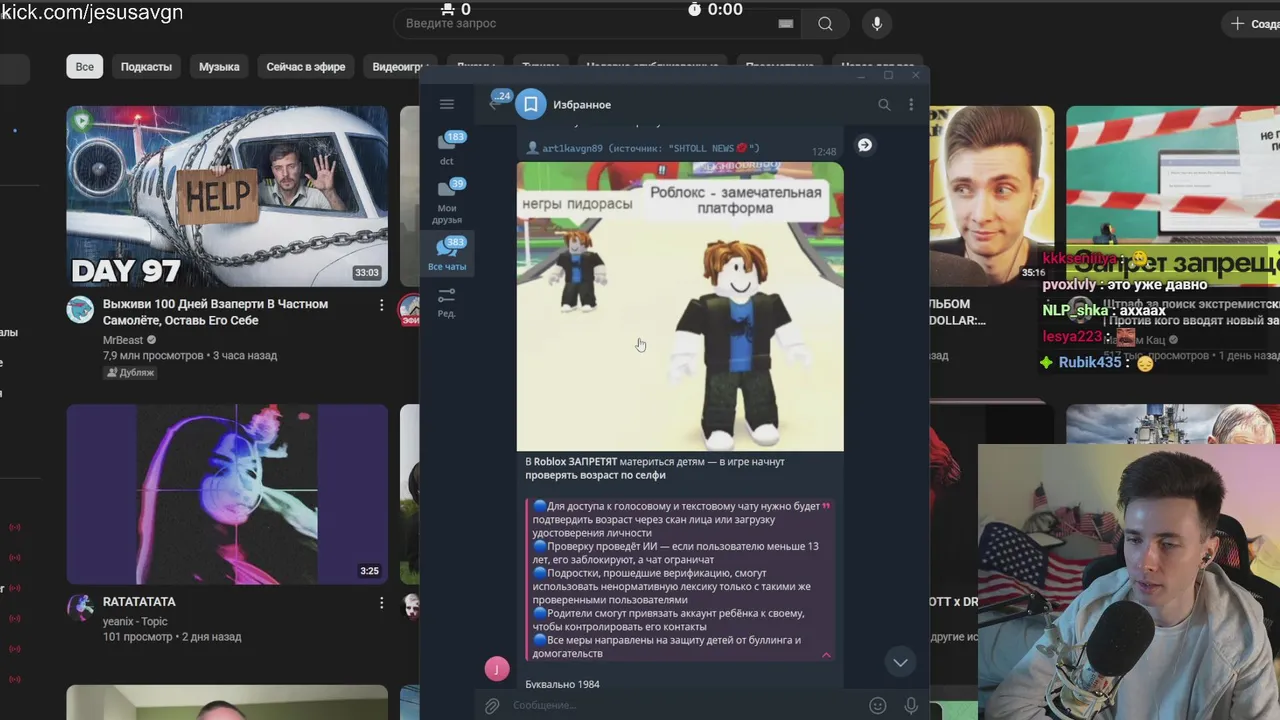
Task: Open the Запрет запрещён video thumbnail
Action: pyautogui.click(x=1173, y=197)
